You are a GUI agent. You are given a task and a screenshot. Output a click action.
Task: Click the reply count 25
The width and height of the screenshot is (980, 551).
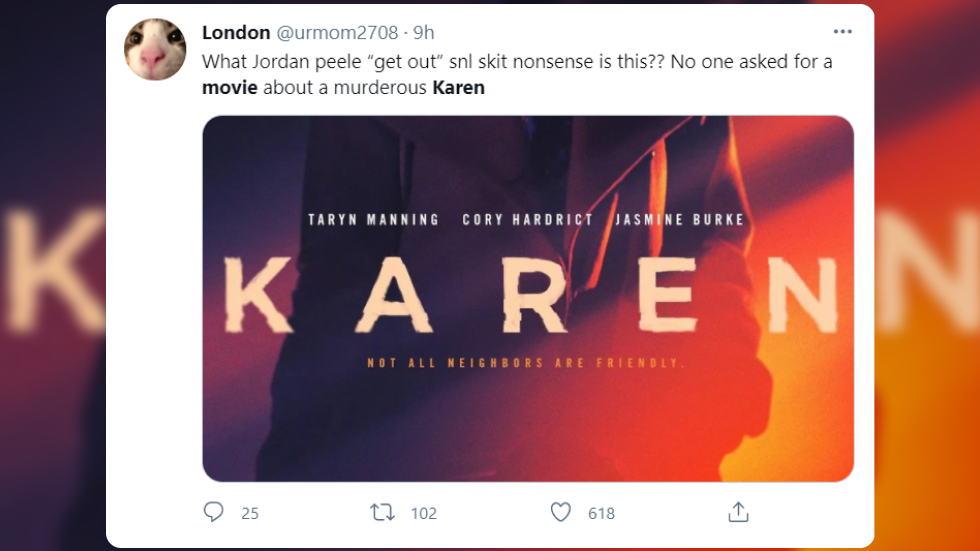tap(250, 513)
